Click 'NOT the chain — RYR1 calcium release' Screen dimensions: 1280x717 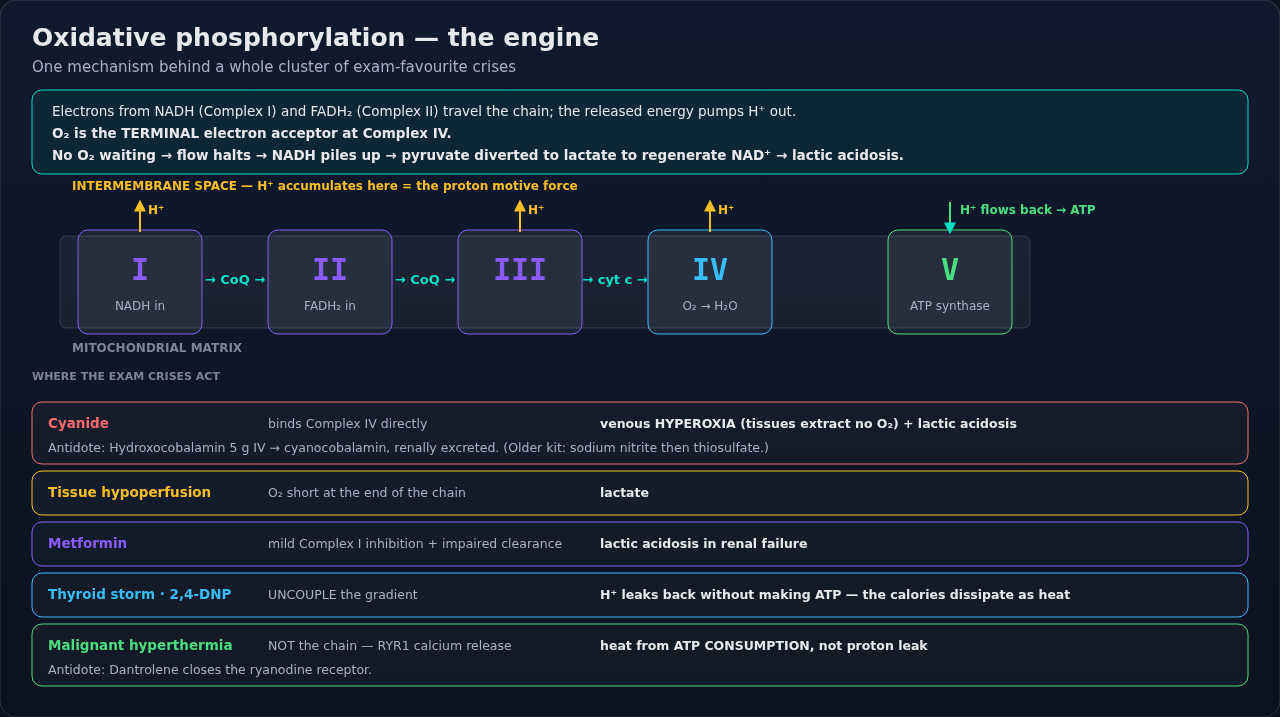390,646
